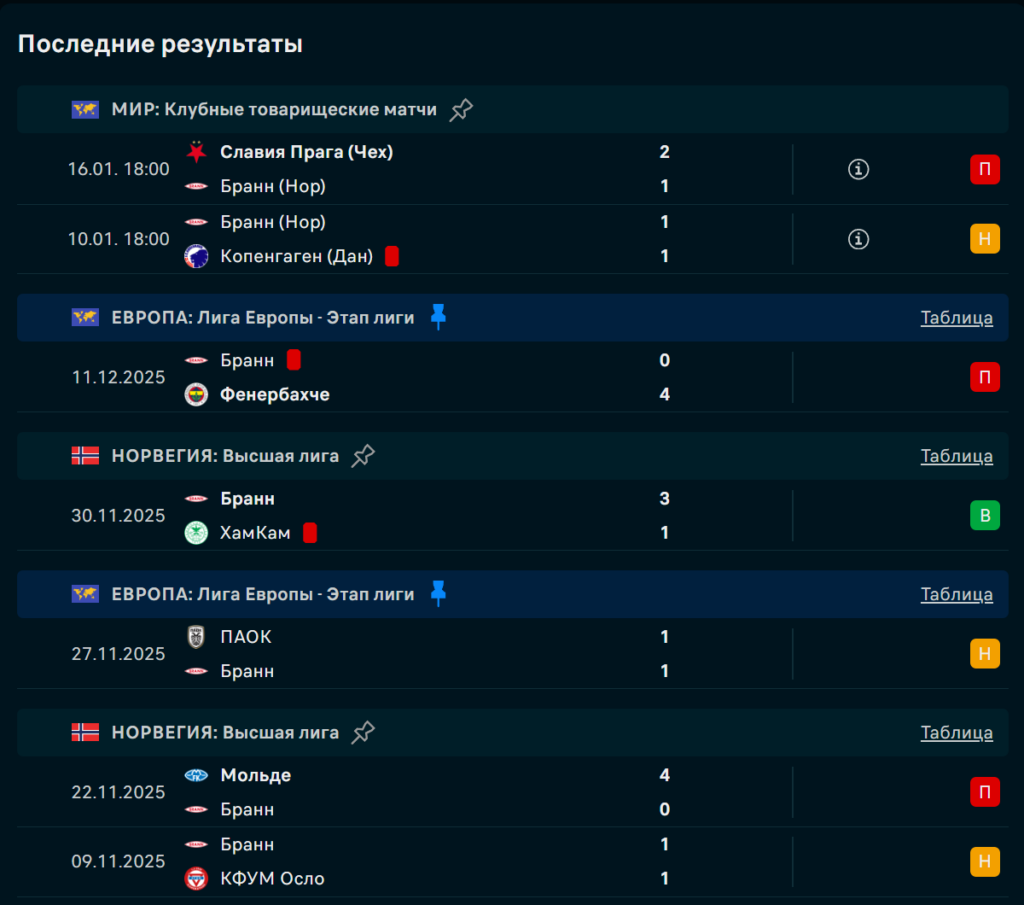Click the Molde team logo

click(x=197, y=775)
